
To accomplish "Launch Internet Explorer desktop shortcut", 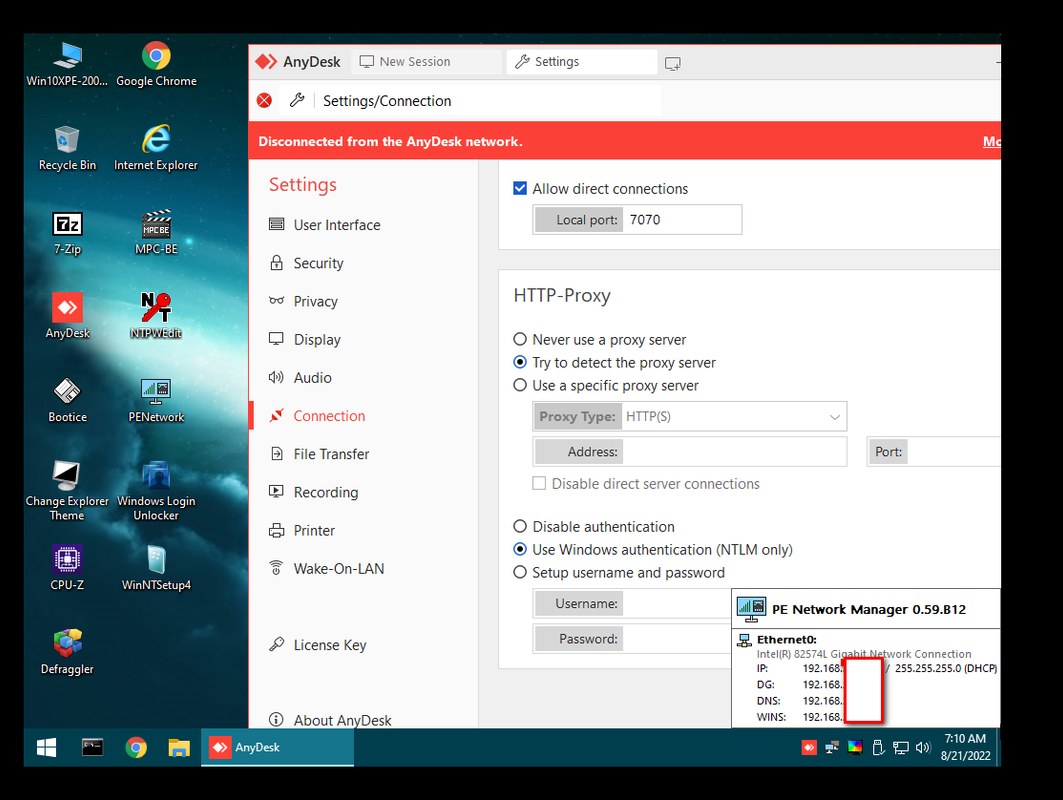I will coord(156,148).
